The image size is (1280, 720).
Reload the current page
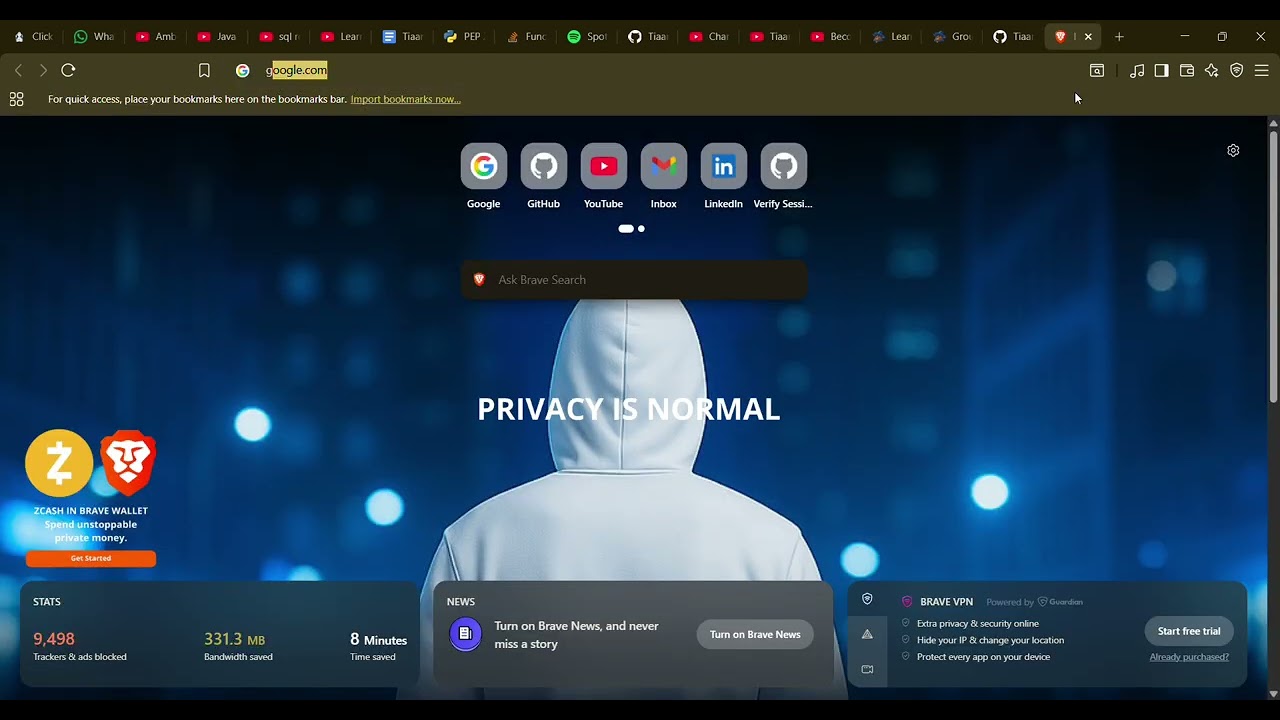pyautogui.click(x=68, y=71)
